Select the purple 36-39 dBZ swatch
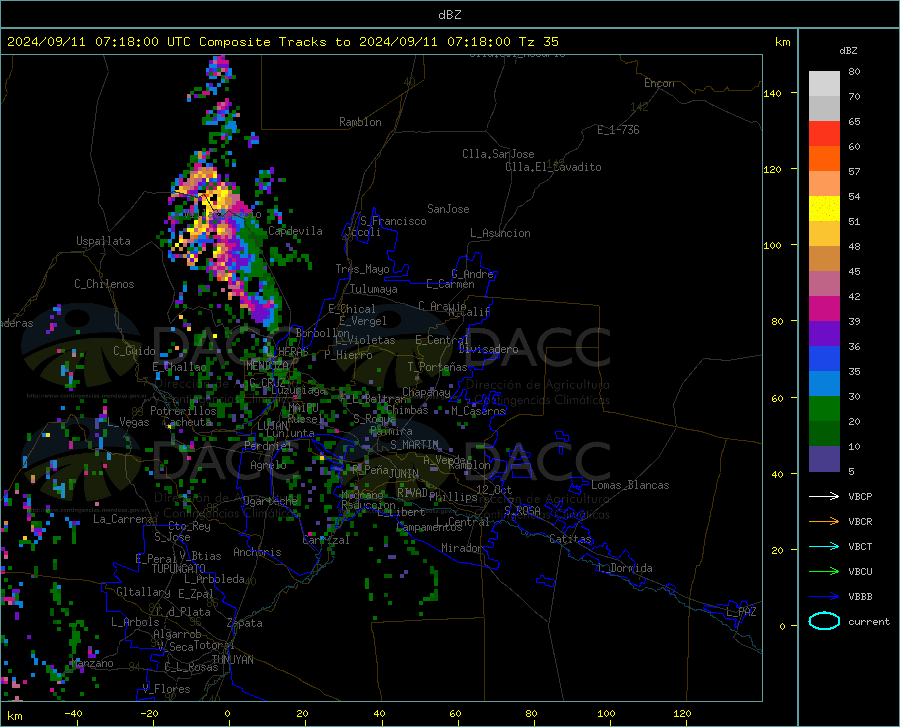The height and width of the screenshot is (727, 900). 824,334
